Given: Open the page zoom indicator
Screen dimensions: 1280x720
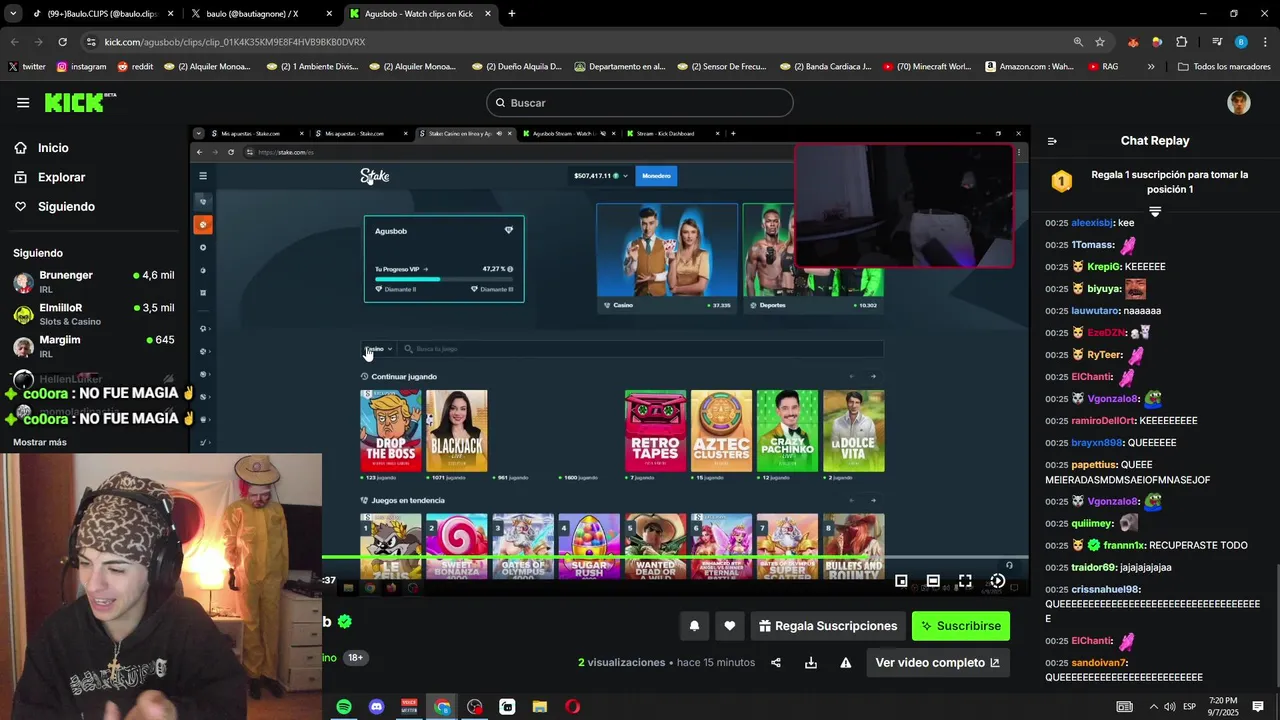Looking at the screenshot, I should tap(1078, 42).
